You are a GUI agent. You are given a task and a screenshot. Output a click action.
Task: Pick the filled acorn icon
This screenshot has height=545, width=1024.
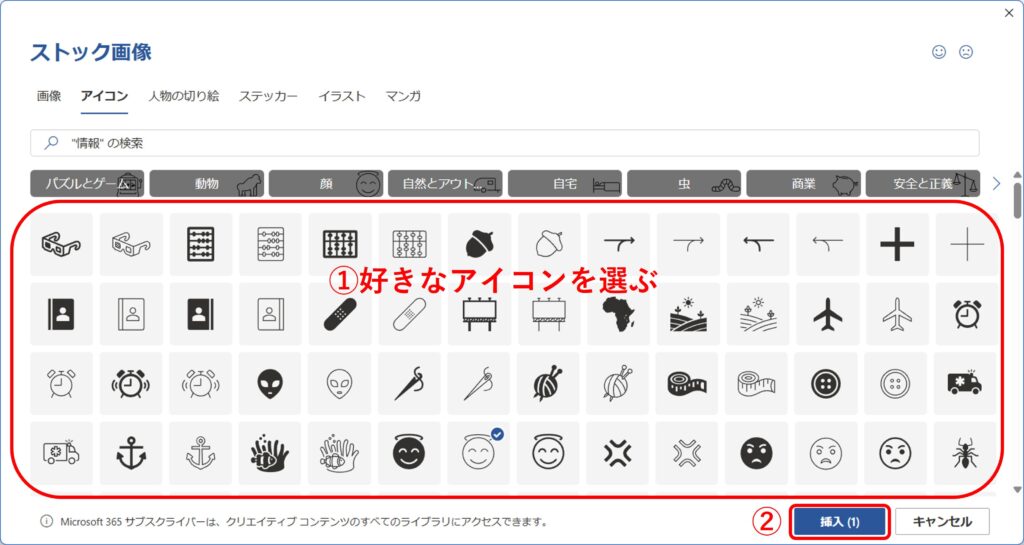[x=479, y=244]
